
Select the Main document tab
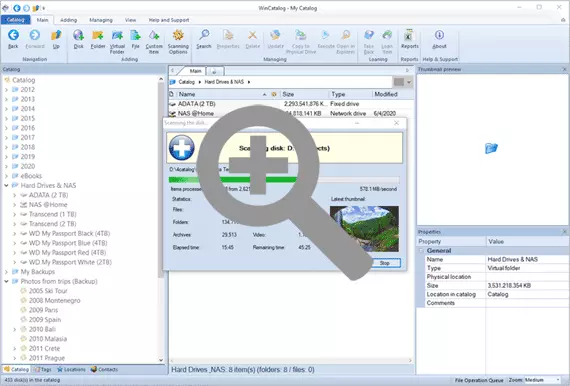click(x=195, y=71)
